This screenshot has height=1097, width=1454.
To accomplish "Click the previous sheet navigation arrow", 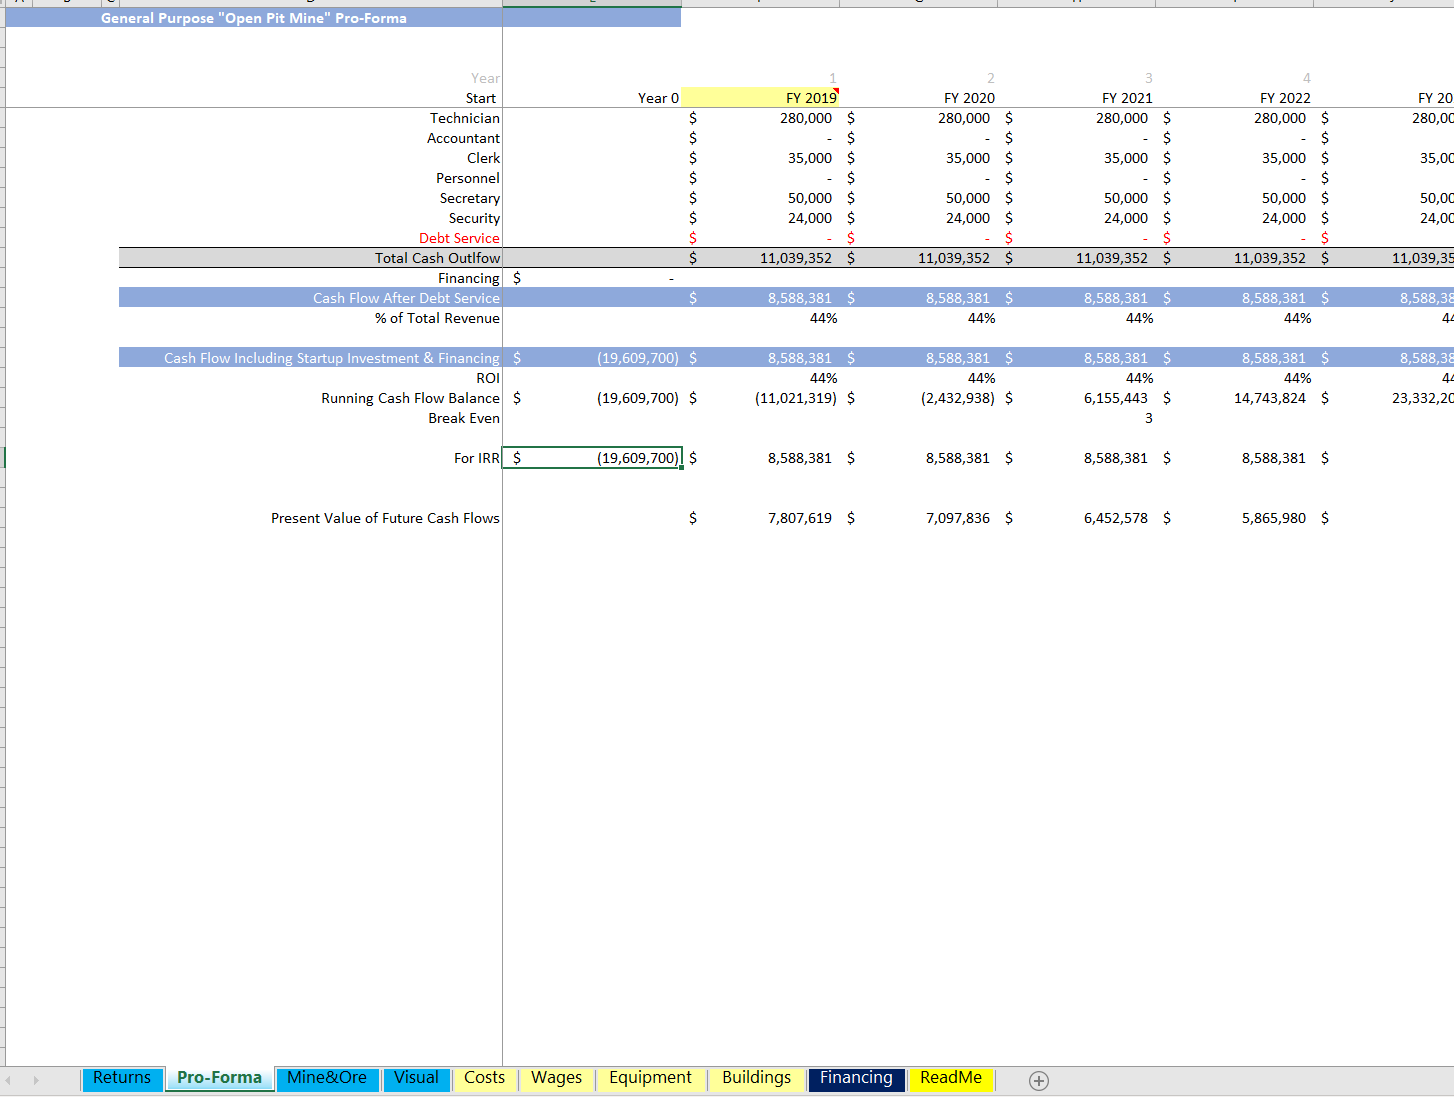I will 9,1081.
